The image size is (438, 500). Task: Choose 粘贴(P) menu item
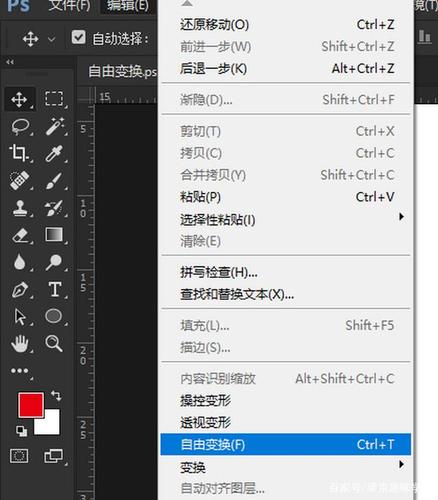pyautogui.click(x=286, y=197)
